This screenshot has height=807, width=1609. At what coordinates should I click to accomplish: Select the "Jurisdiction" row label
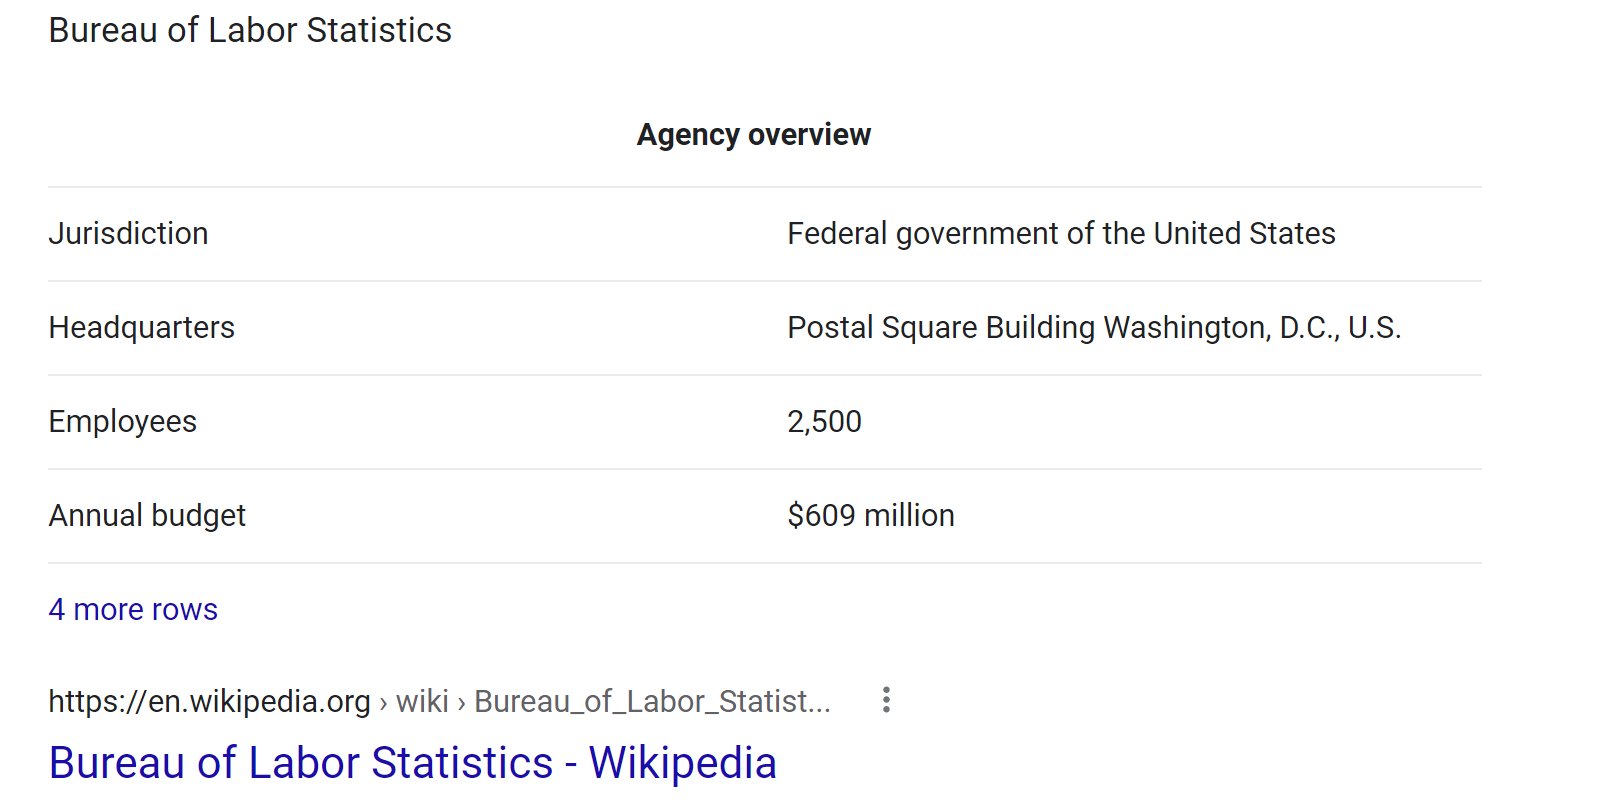pos(128,233)
